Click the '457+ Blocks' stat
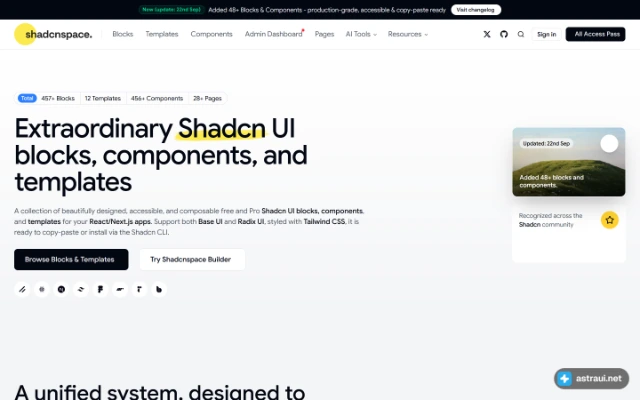 click(58, 98)
